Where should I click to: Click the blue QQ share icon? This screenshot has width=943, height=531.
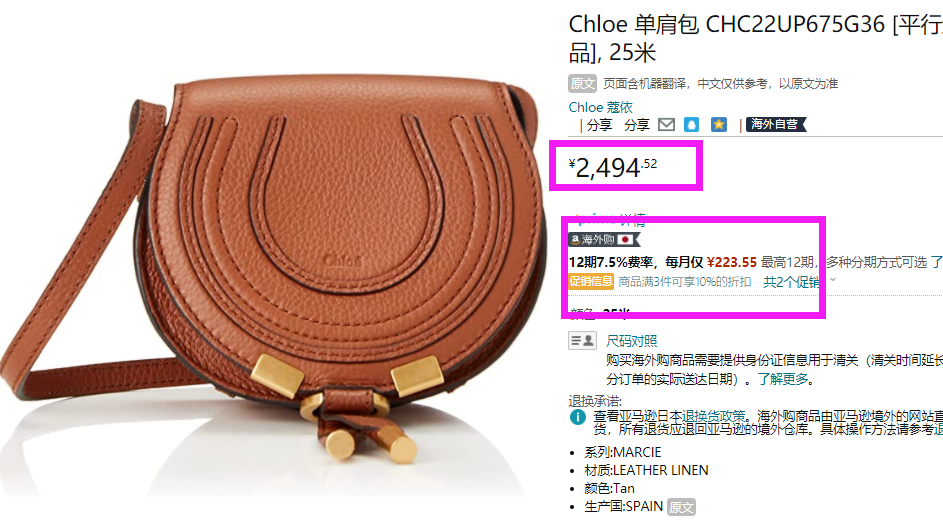click(692, 124)
